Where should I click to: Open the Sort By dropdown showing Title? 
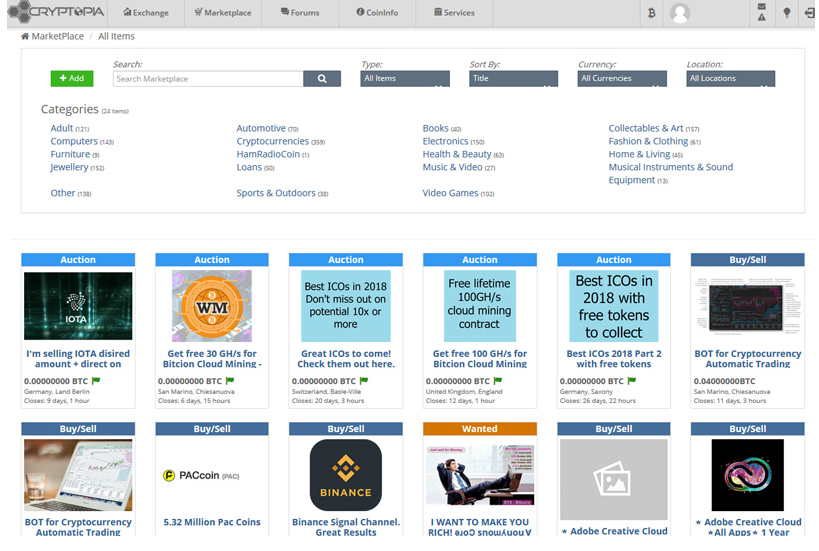point(513,78)
